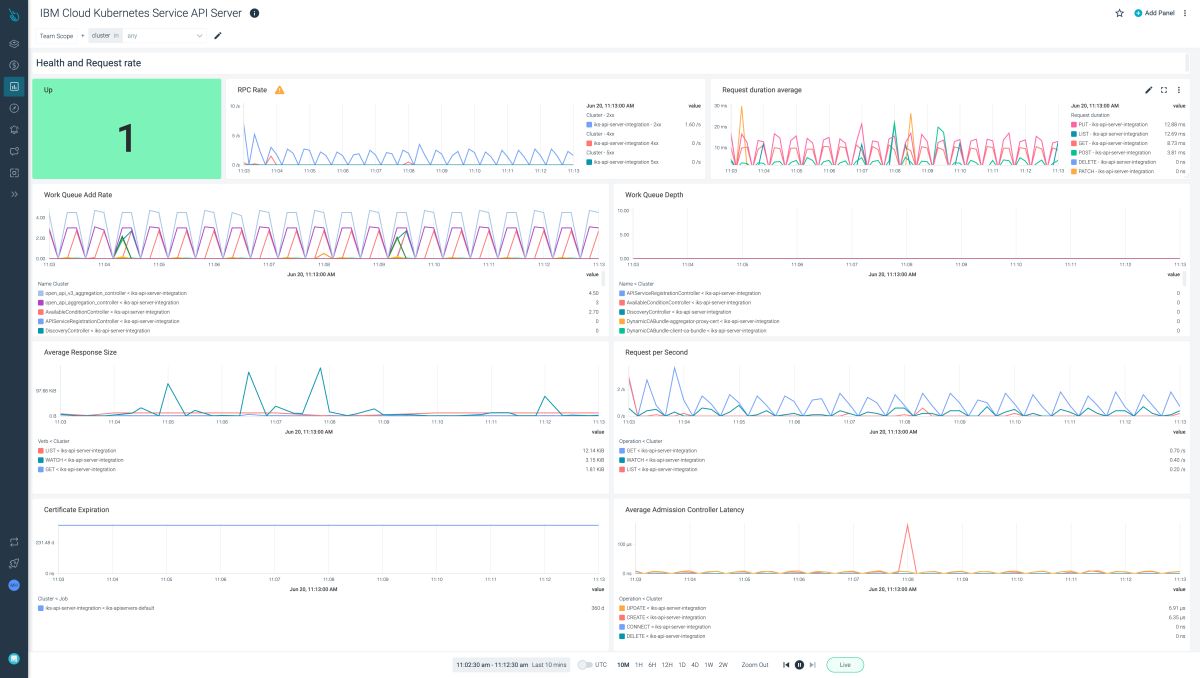
Task: Add a scope filter with the plus icon
Action: [82, 36]
